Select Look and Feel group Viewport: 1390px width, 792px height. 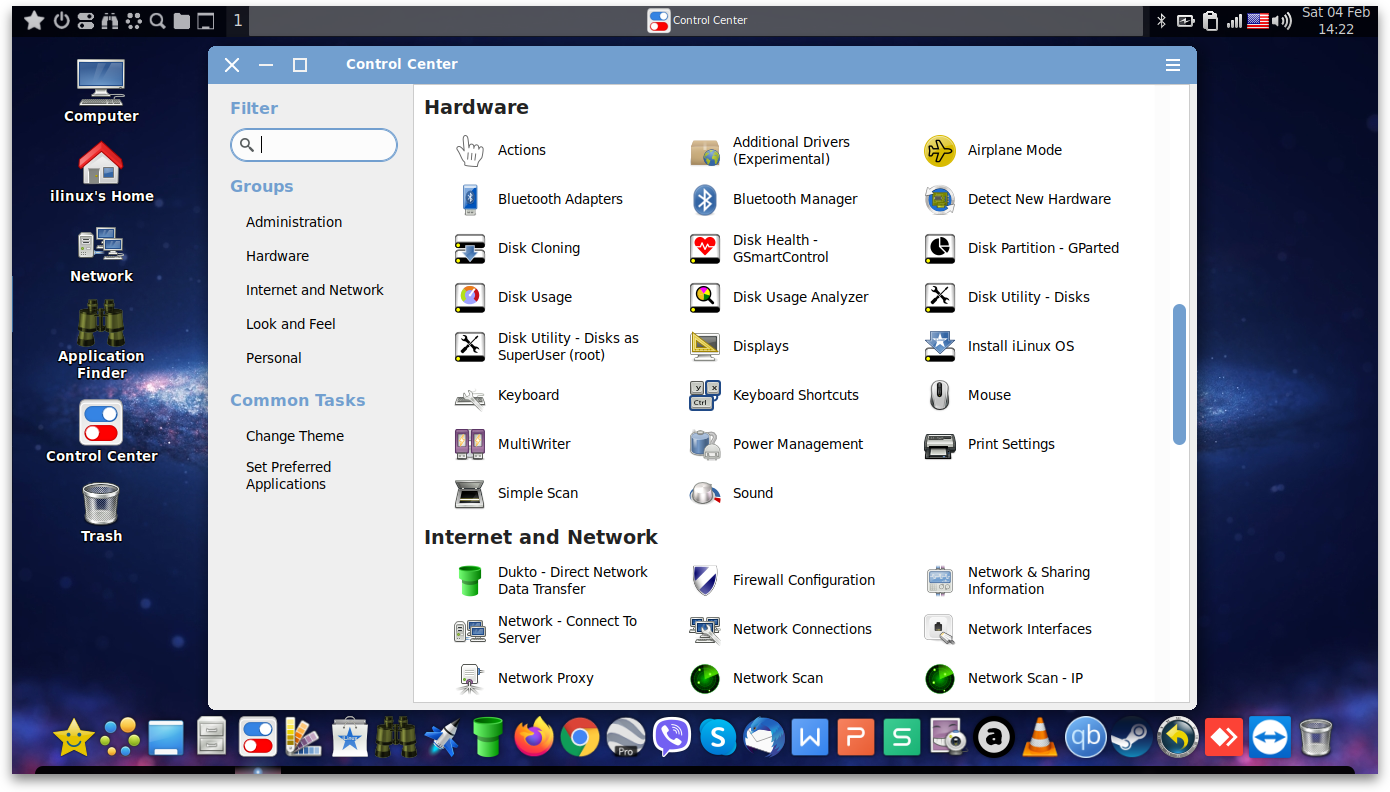coord(291,324)
